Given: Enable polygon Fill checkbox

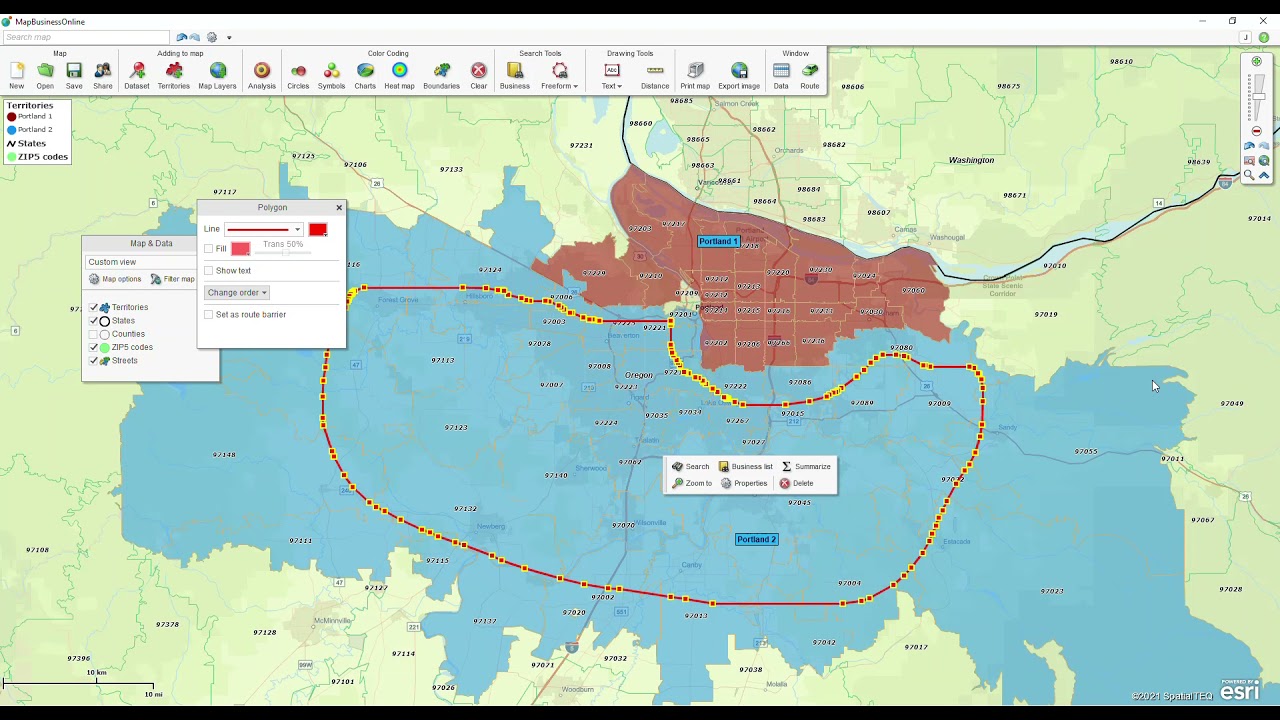Looking at the screenshot, I should pos(209,249).
